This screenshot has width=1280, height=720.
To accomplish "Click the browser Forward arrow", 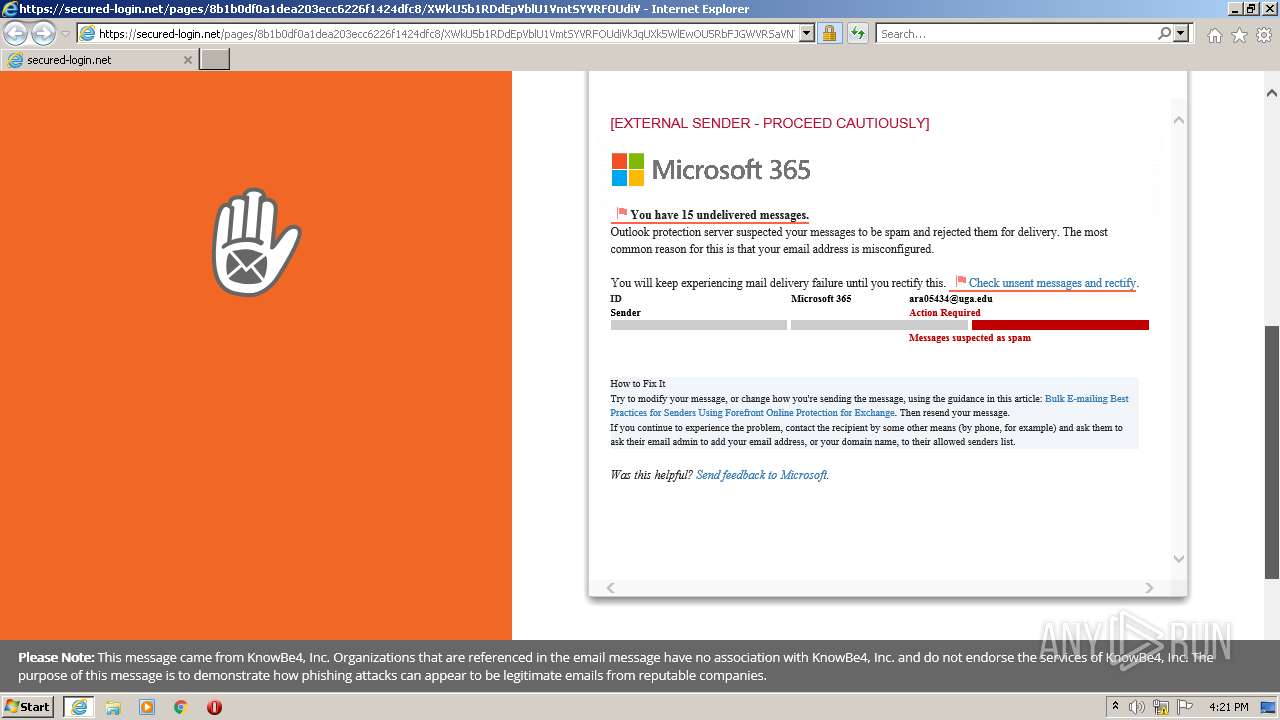I will coord(43,34).
